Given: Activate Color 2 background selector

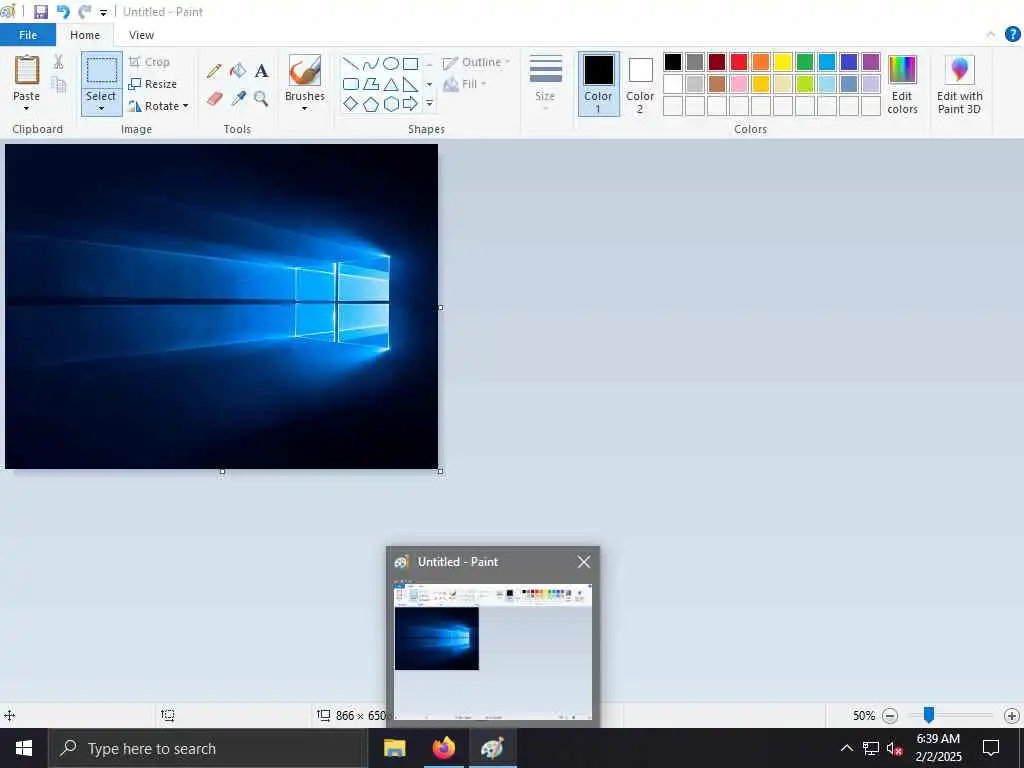Looking at the screenshot, I should coord(640,84).
